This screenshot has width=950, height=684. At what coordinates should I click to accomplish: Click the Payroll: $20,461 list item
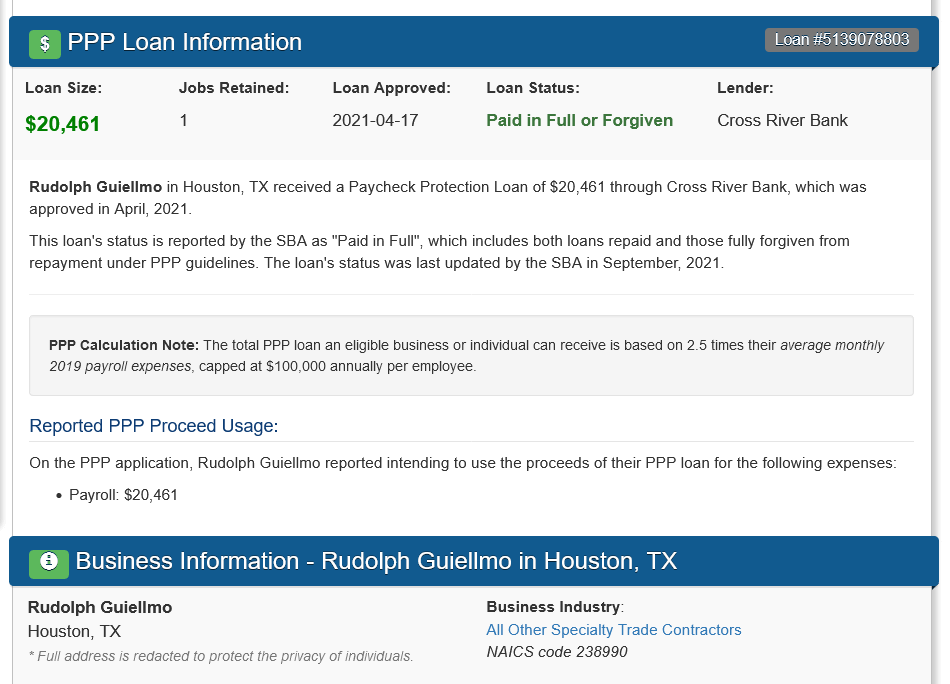pyautogui.click(x=123, y=495)
